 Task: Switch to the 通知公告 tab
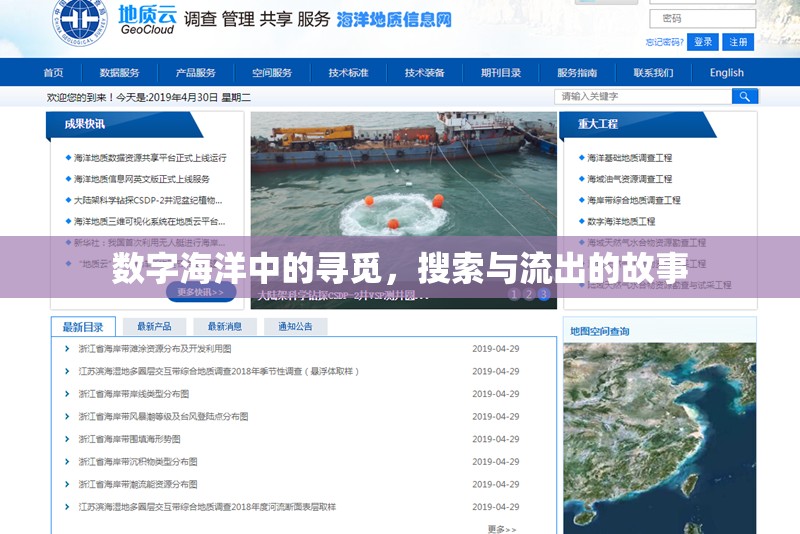pos(295,326)
